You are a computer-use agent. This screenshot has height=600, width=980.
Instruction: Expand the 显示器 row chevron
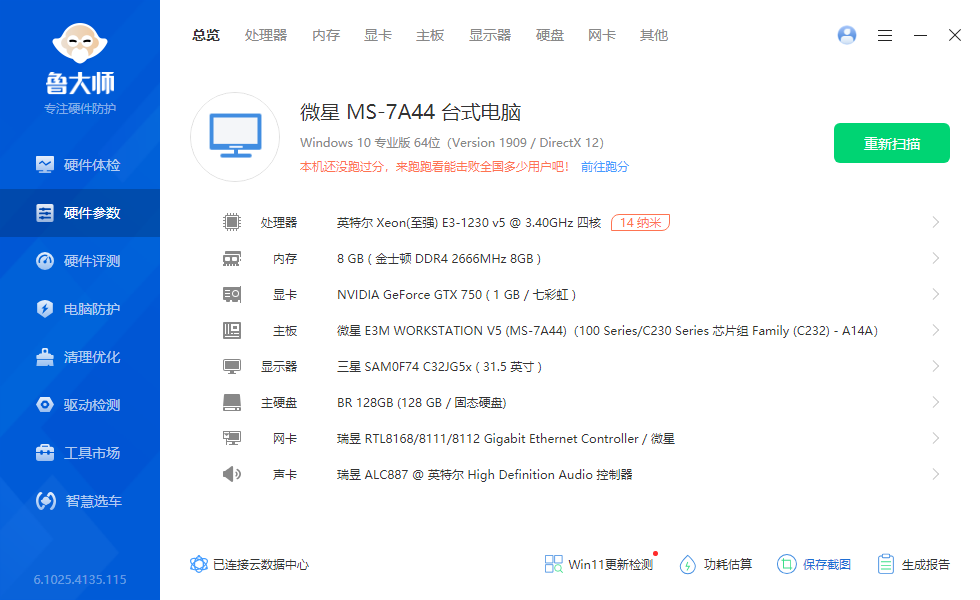pos(936,366)
